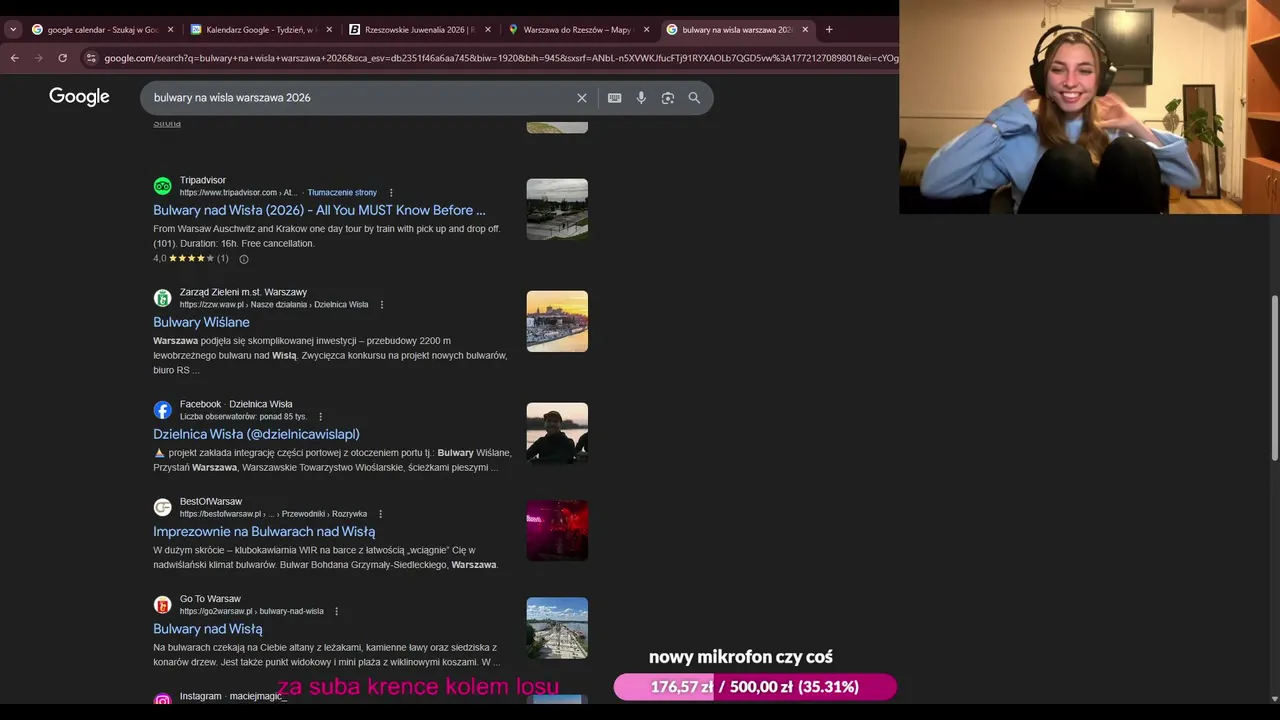1280x720 pixels.
Task: Click the 'za suba krence kolem losu' text
Action: coord(417,686)
